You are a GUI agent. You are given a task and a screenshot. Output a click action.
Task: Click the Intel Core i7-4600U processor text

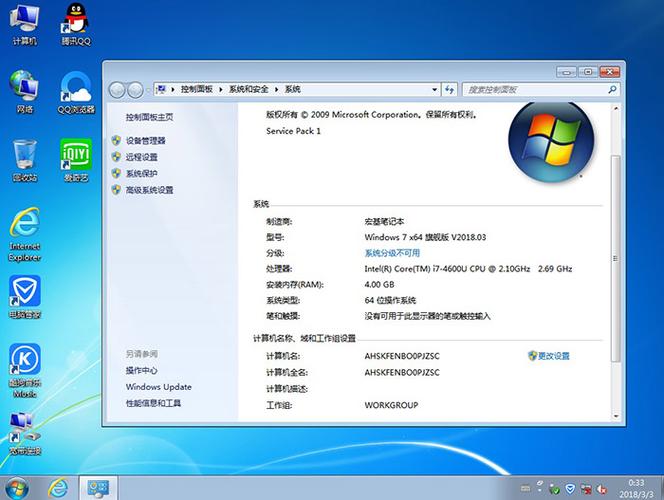tap(468, 269)
